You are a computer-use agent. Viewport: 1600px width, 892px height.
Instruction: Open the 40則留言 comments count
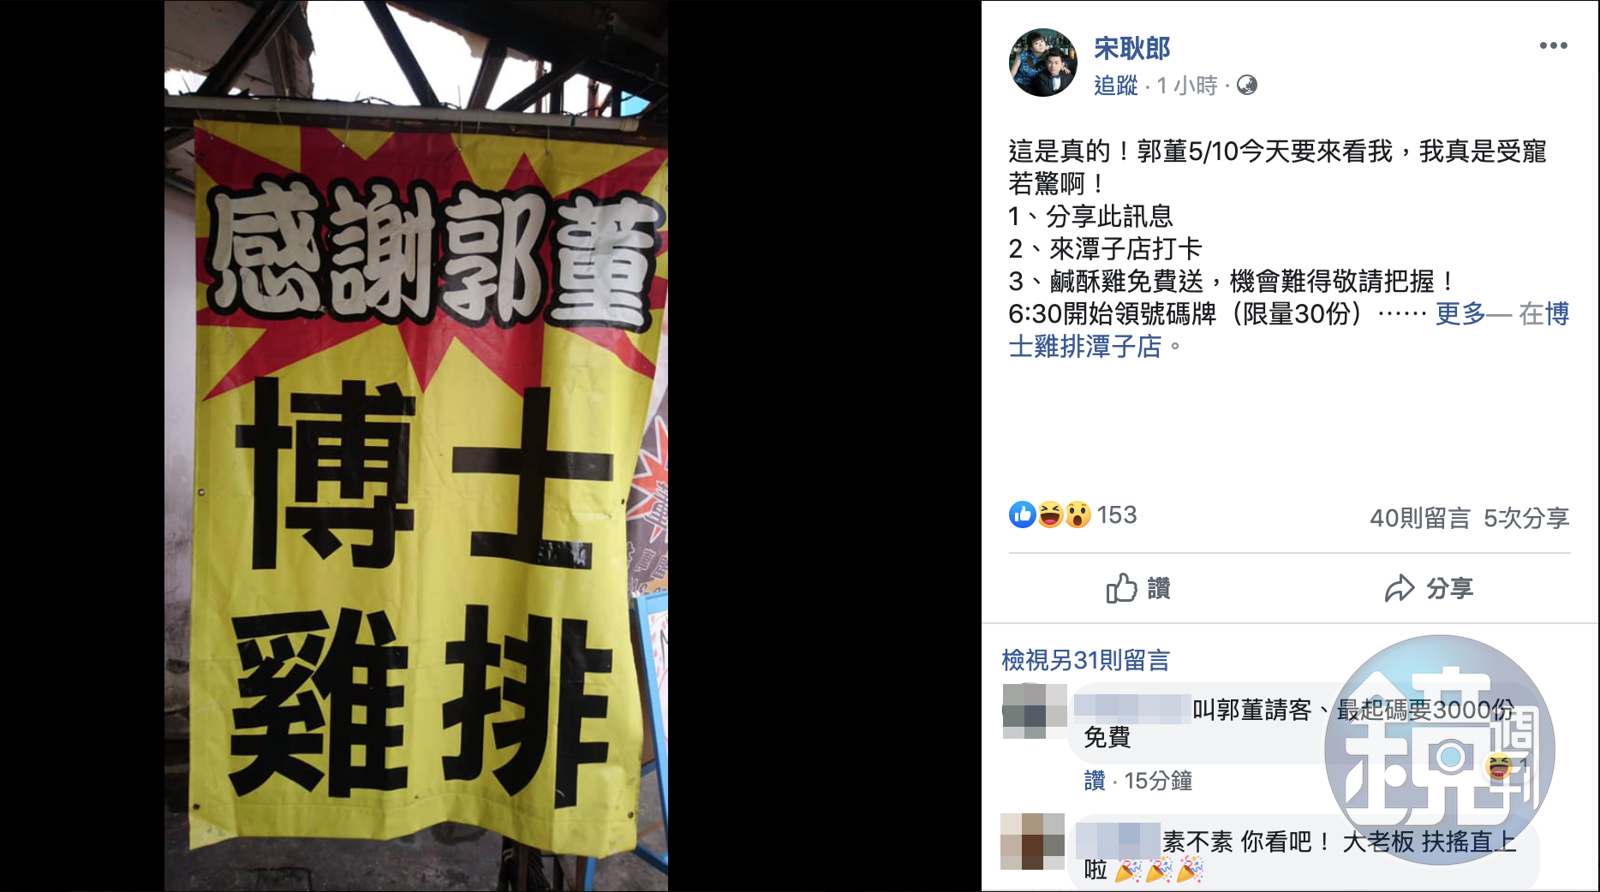[x=1420, y=518]
